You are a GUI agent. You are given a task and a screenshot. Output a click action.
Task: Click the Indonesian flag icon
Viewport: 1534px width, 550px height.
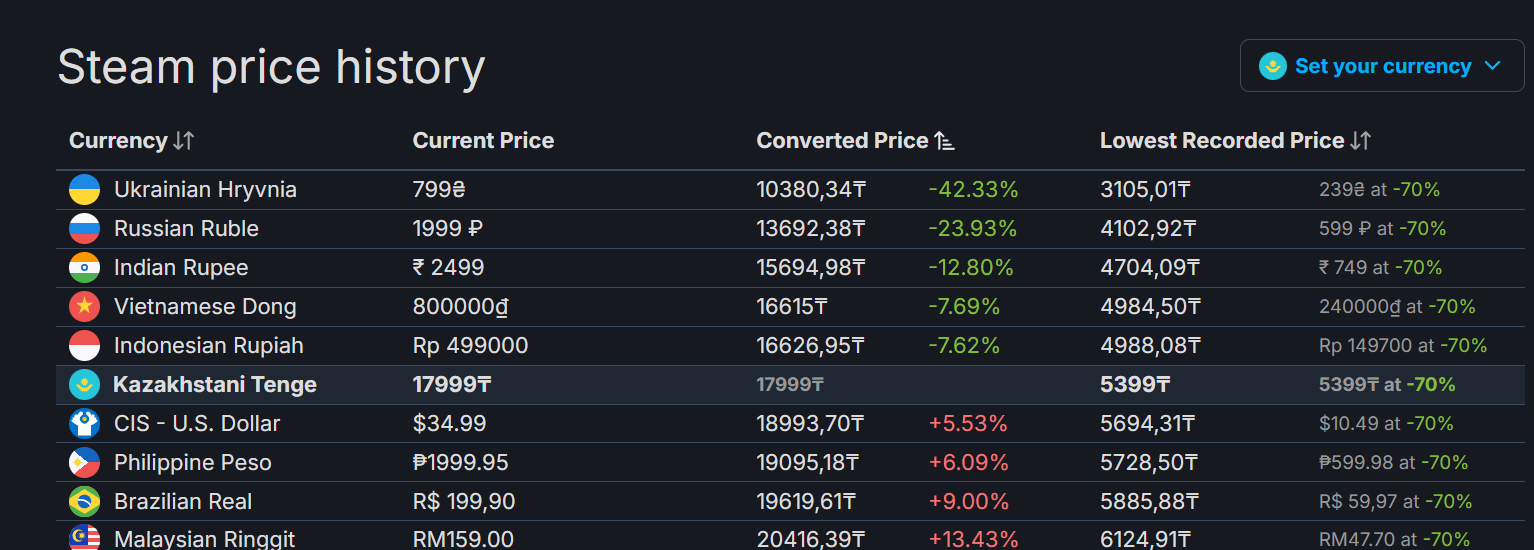tap(84, 345)
